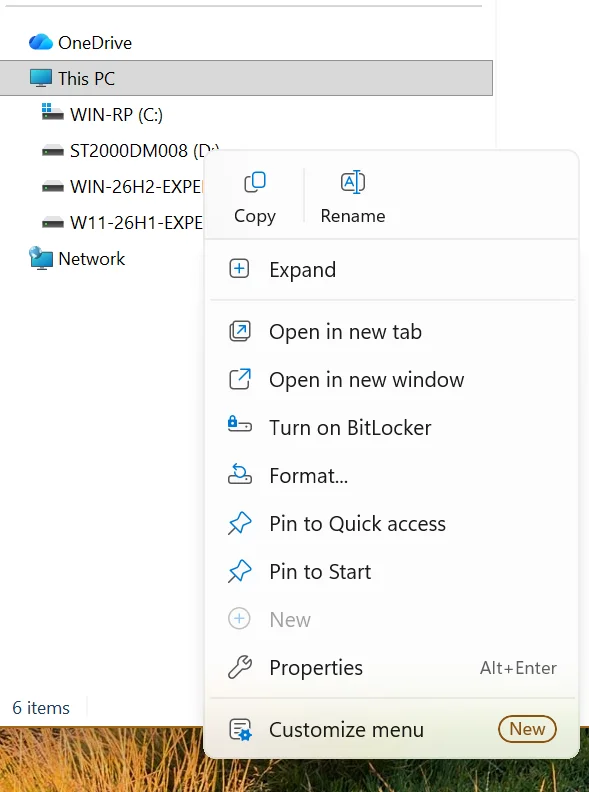Select Network in the navigation pane

click(x=91, y=259)
